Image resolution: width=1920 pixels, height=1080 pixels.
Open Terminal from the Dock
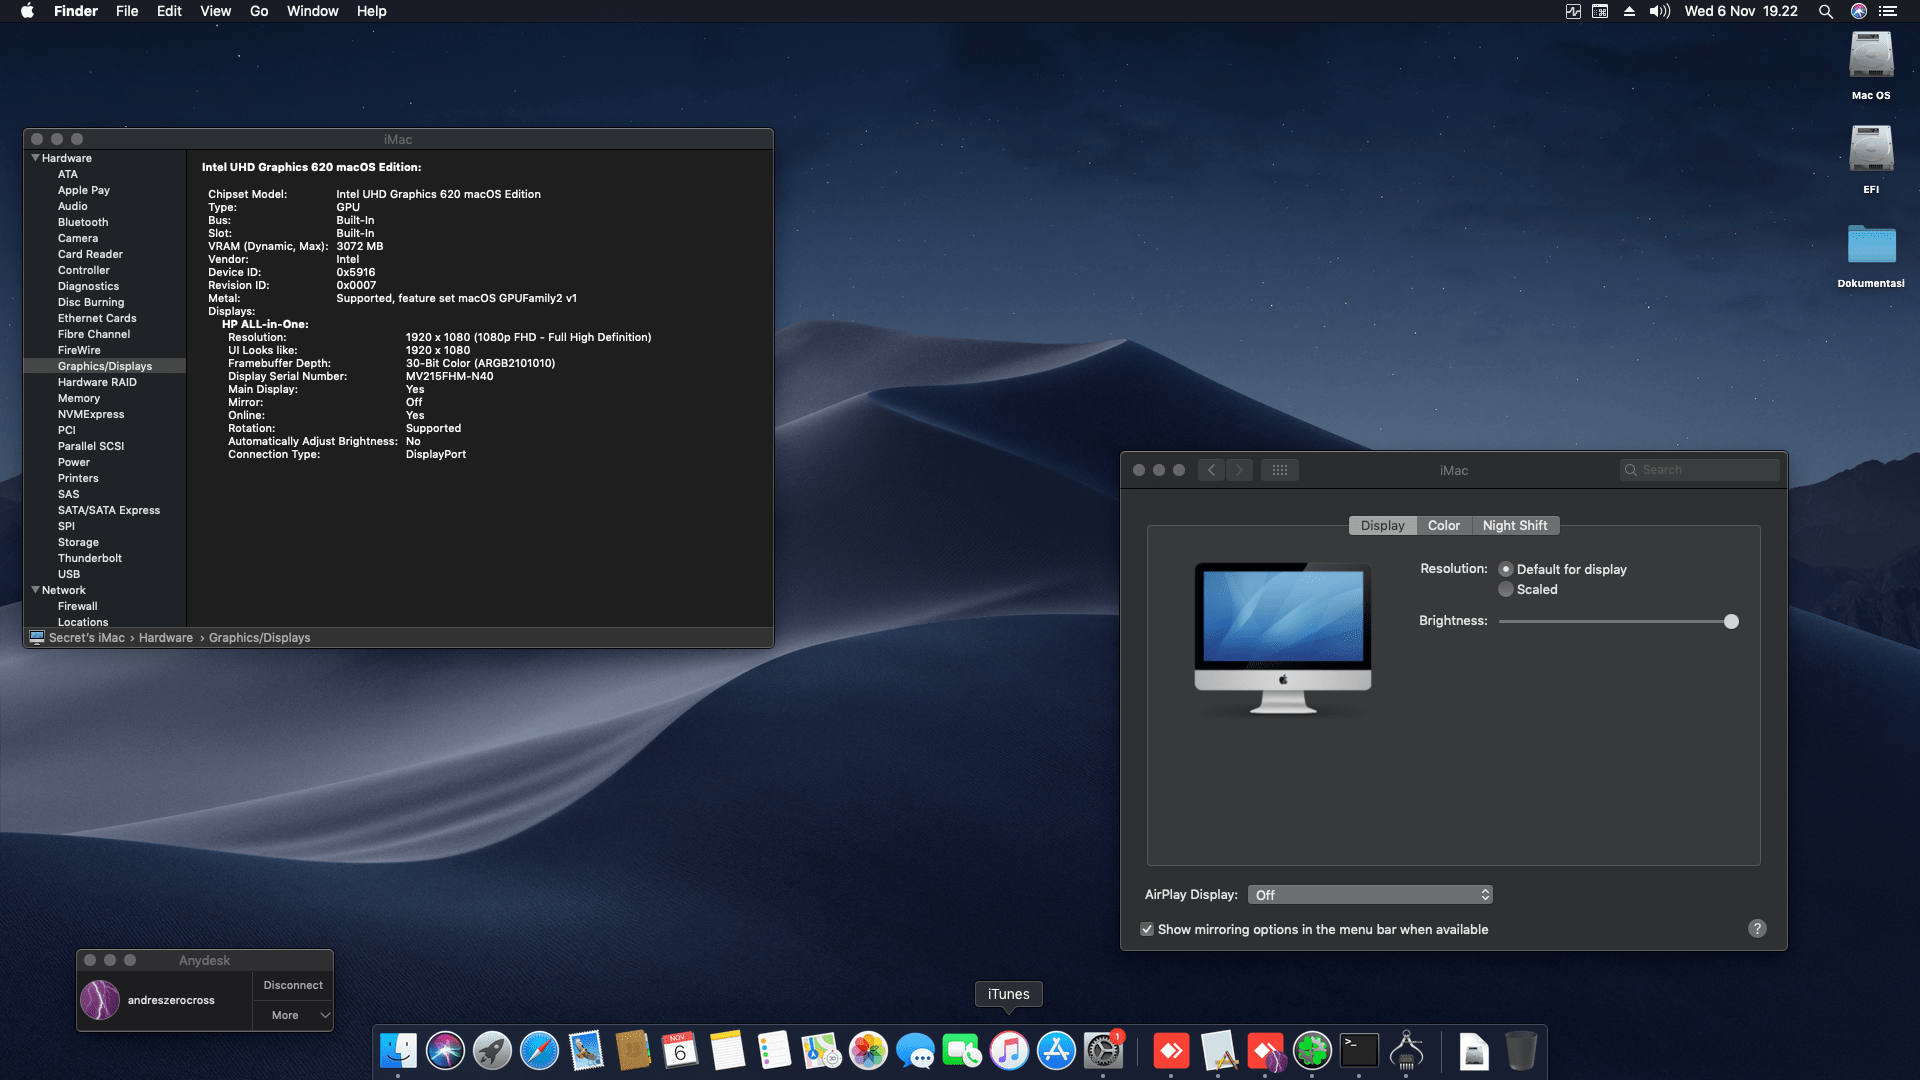point(1359,1051)
